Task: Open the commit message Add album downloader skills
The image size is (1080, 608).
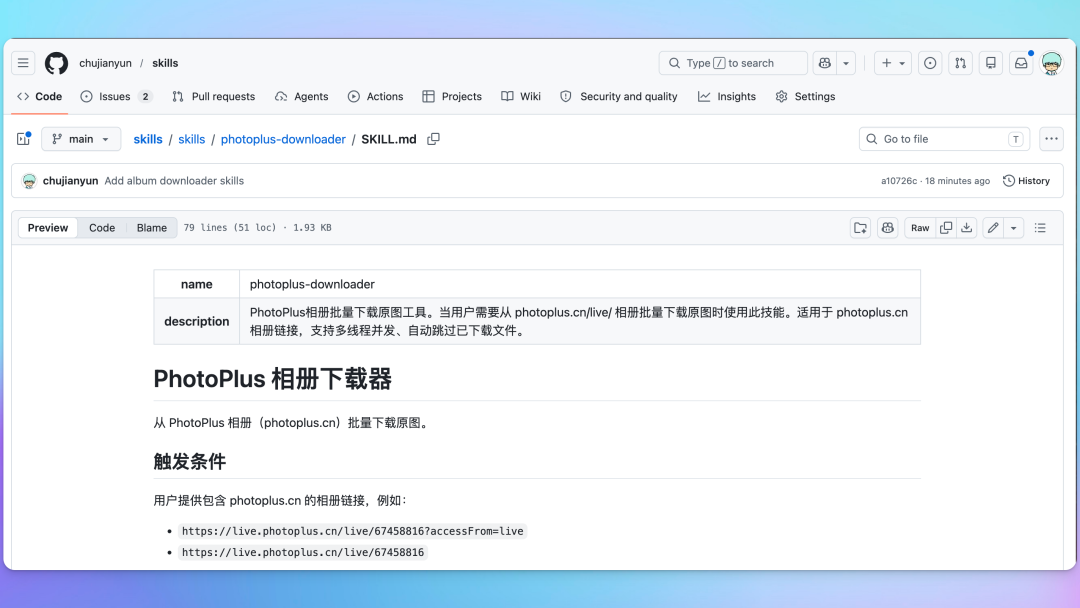Action: pyautogui.click(x=174, y=181)
